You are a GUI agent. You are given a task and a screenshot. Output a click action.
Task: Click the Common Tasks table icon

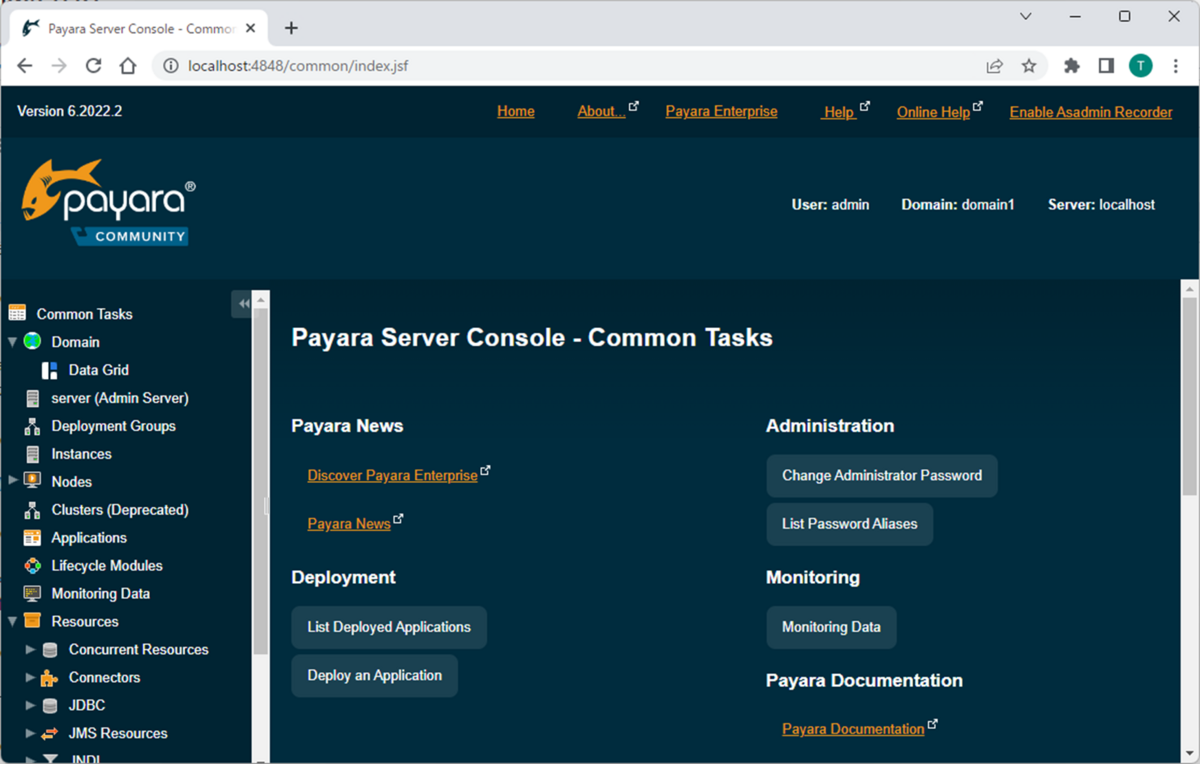pyautogui.click(x=17, y=313)
